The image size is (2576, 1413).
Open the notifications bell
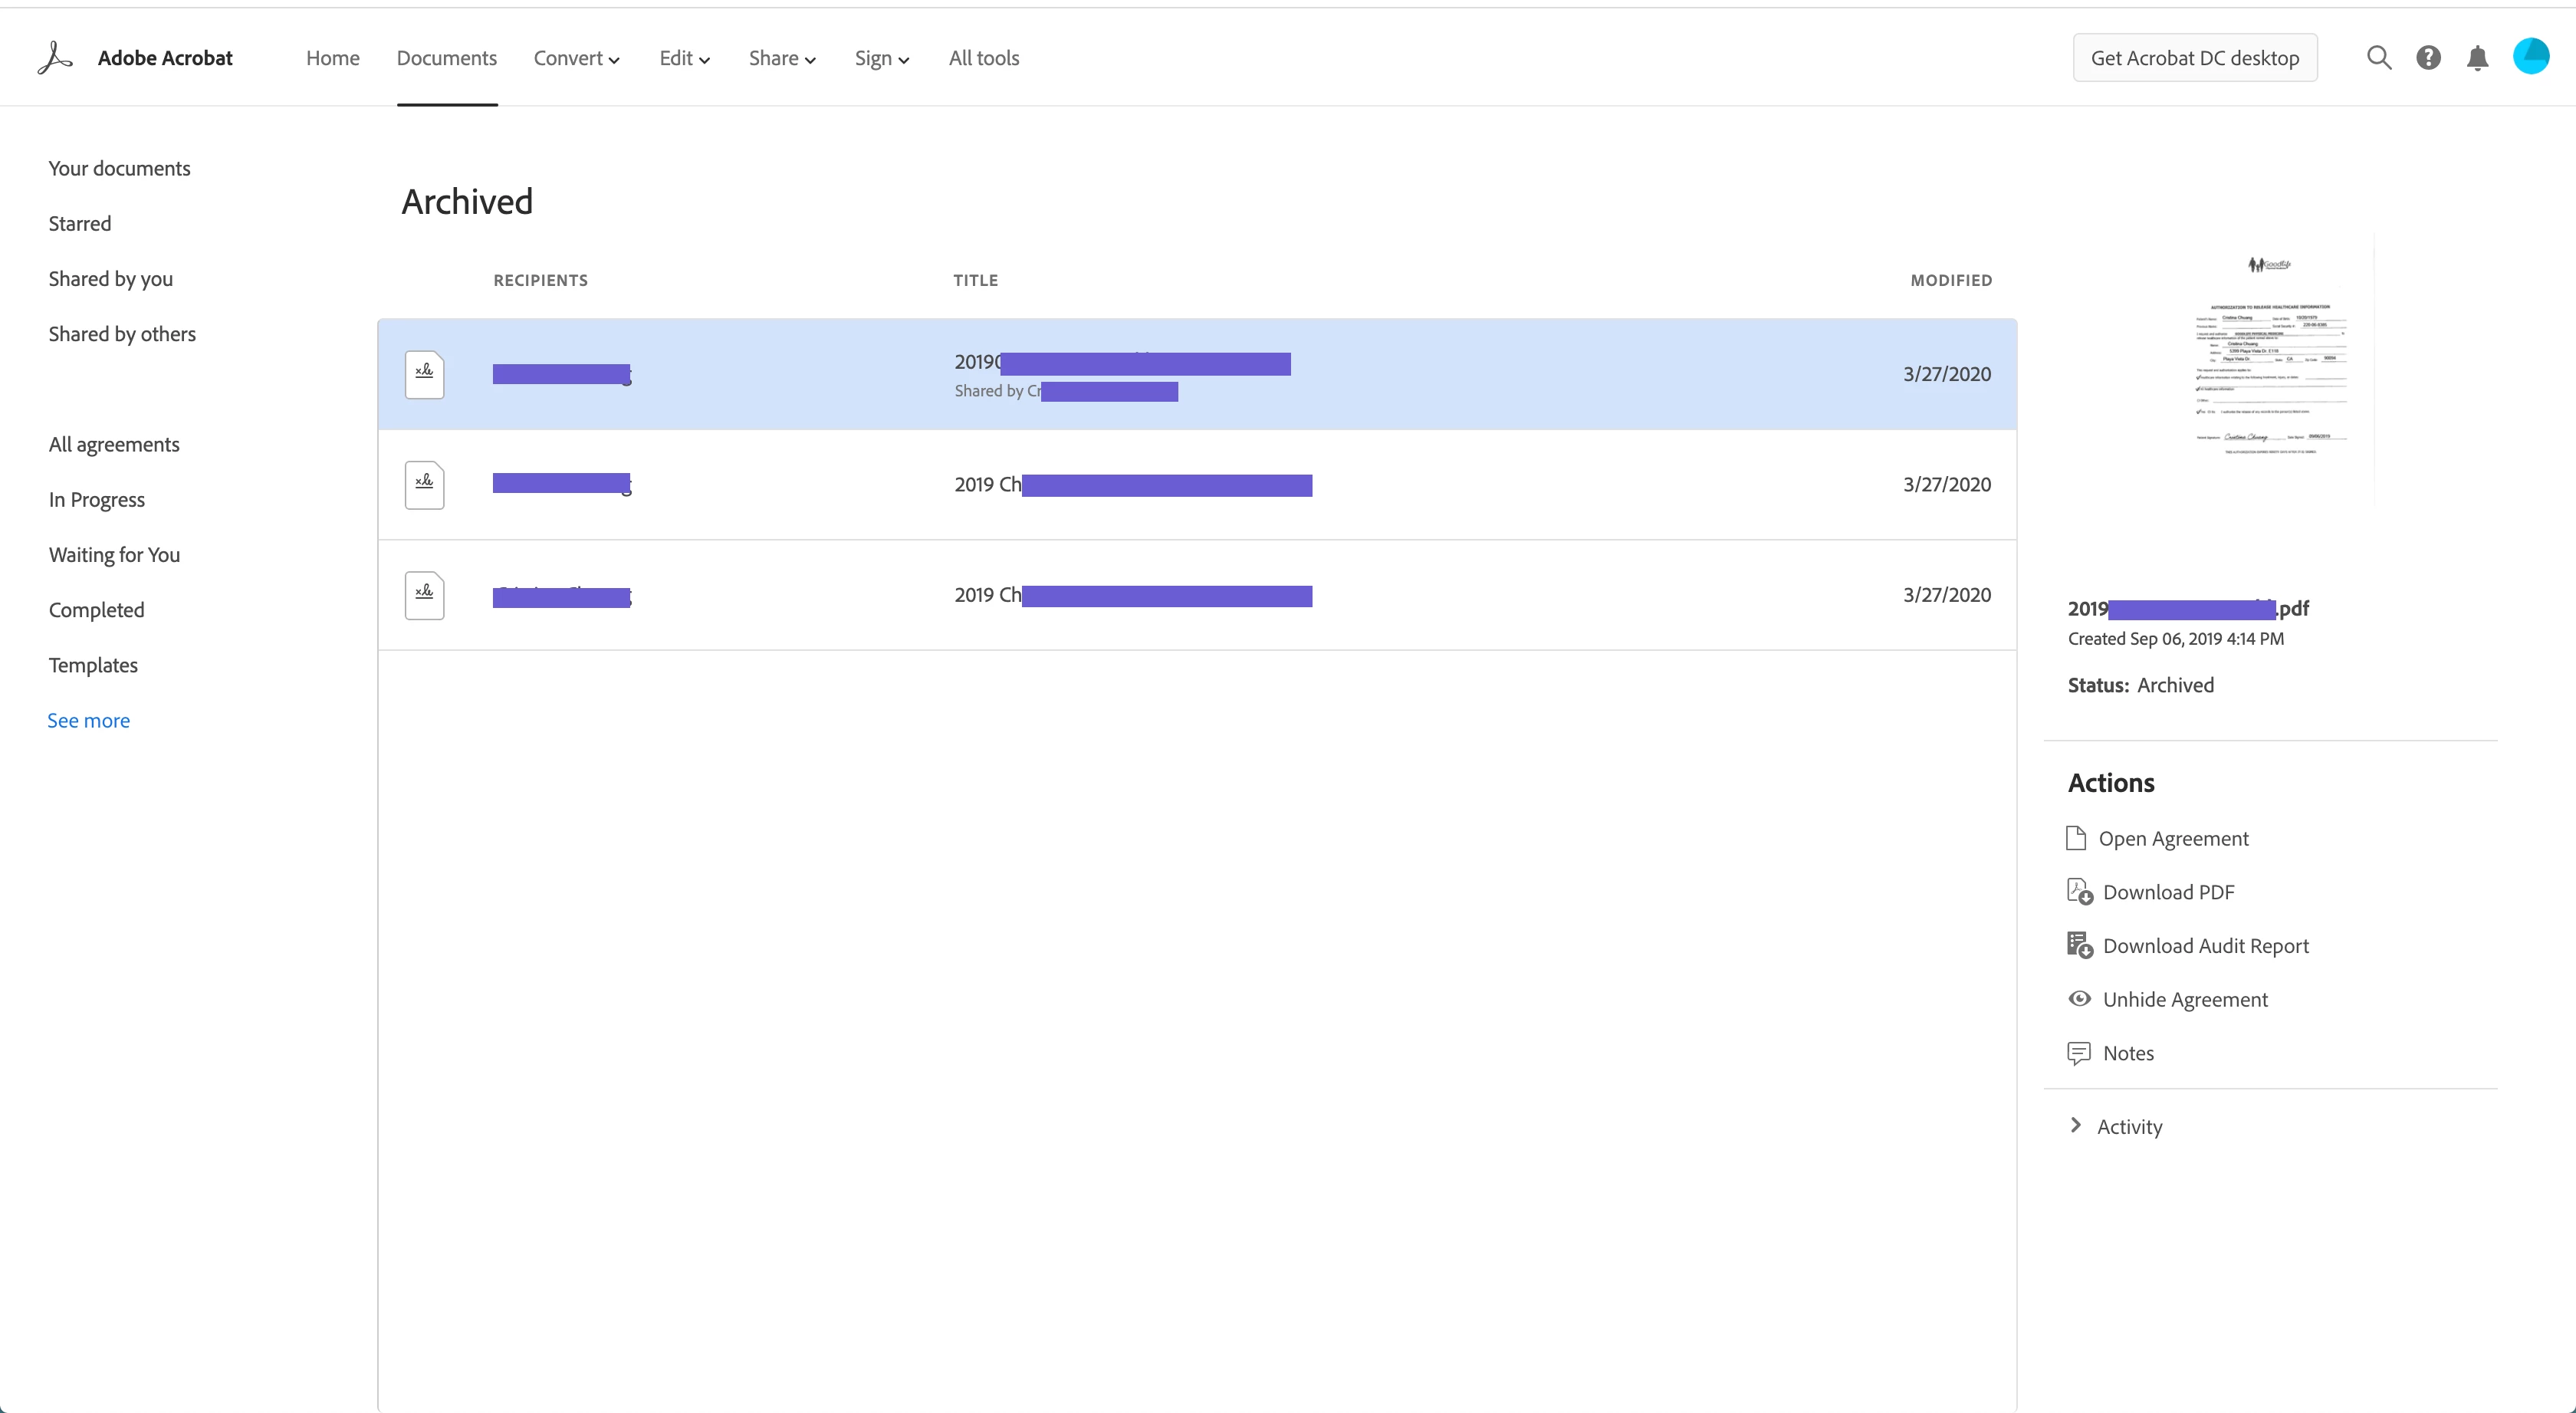2477,58
